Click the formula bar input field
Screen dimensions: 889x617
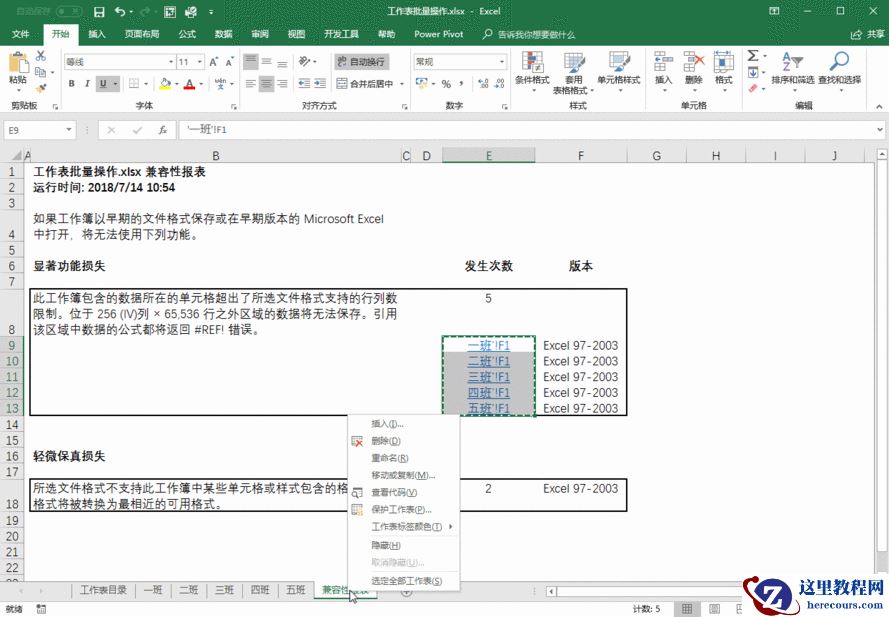pos(526,130)
